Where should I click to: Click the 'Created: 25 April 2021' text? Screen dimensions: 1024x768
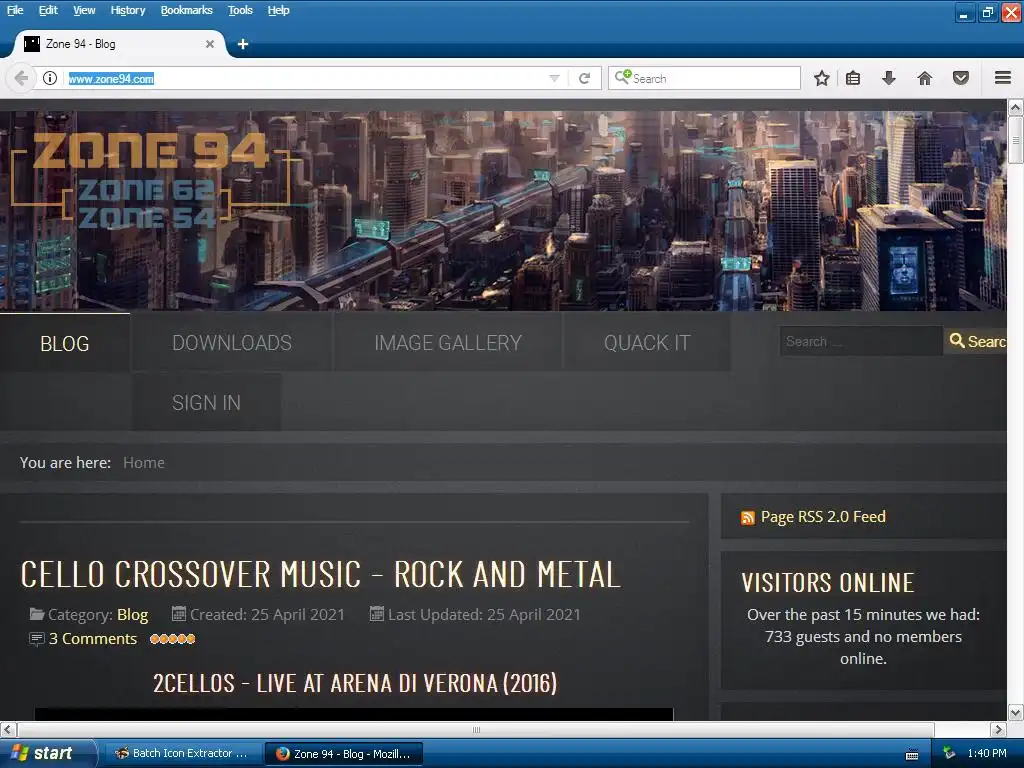pos(266,615)
